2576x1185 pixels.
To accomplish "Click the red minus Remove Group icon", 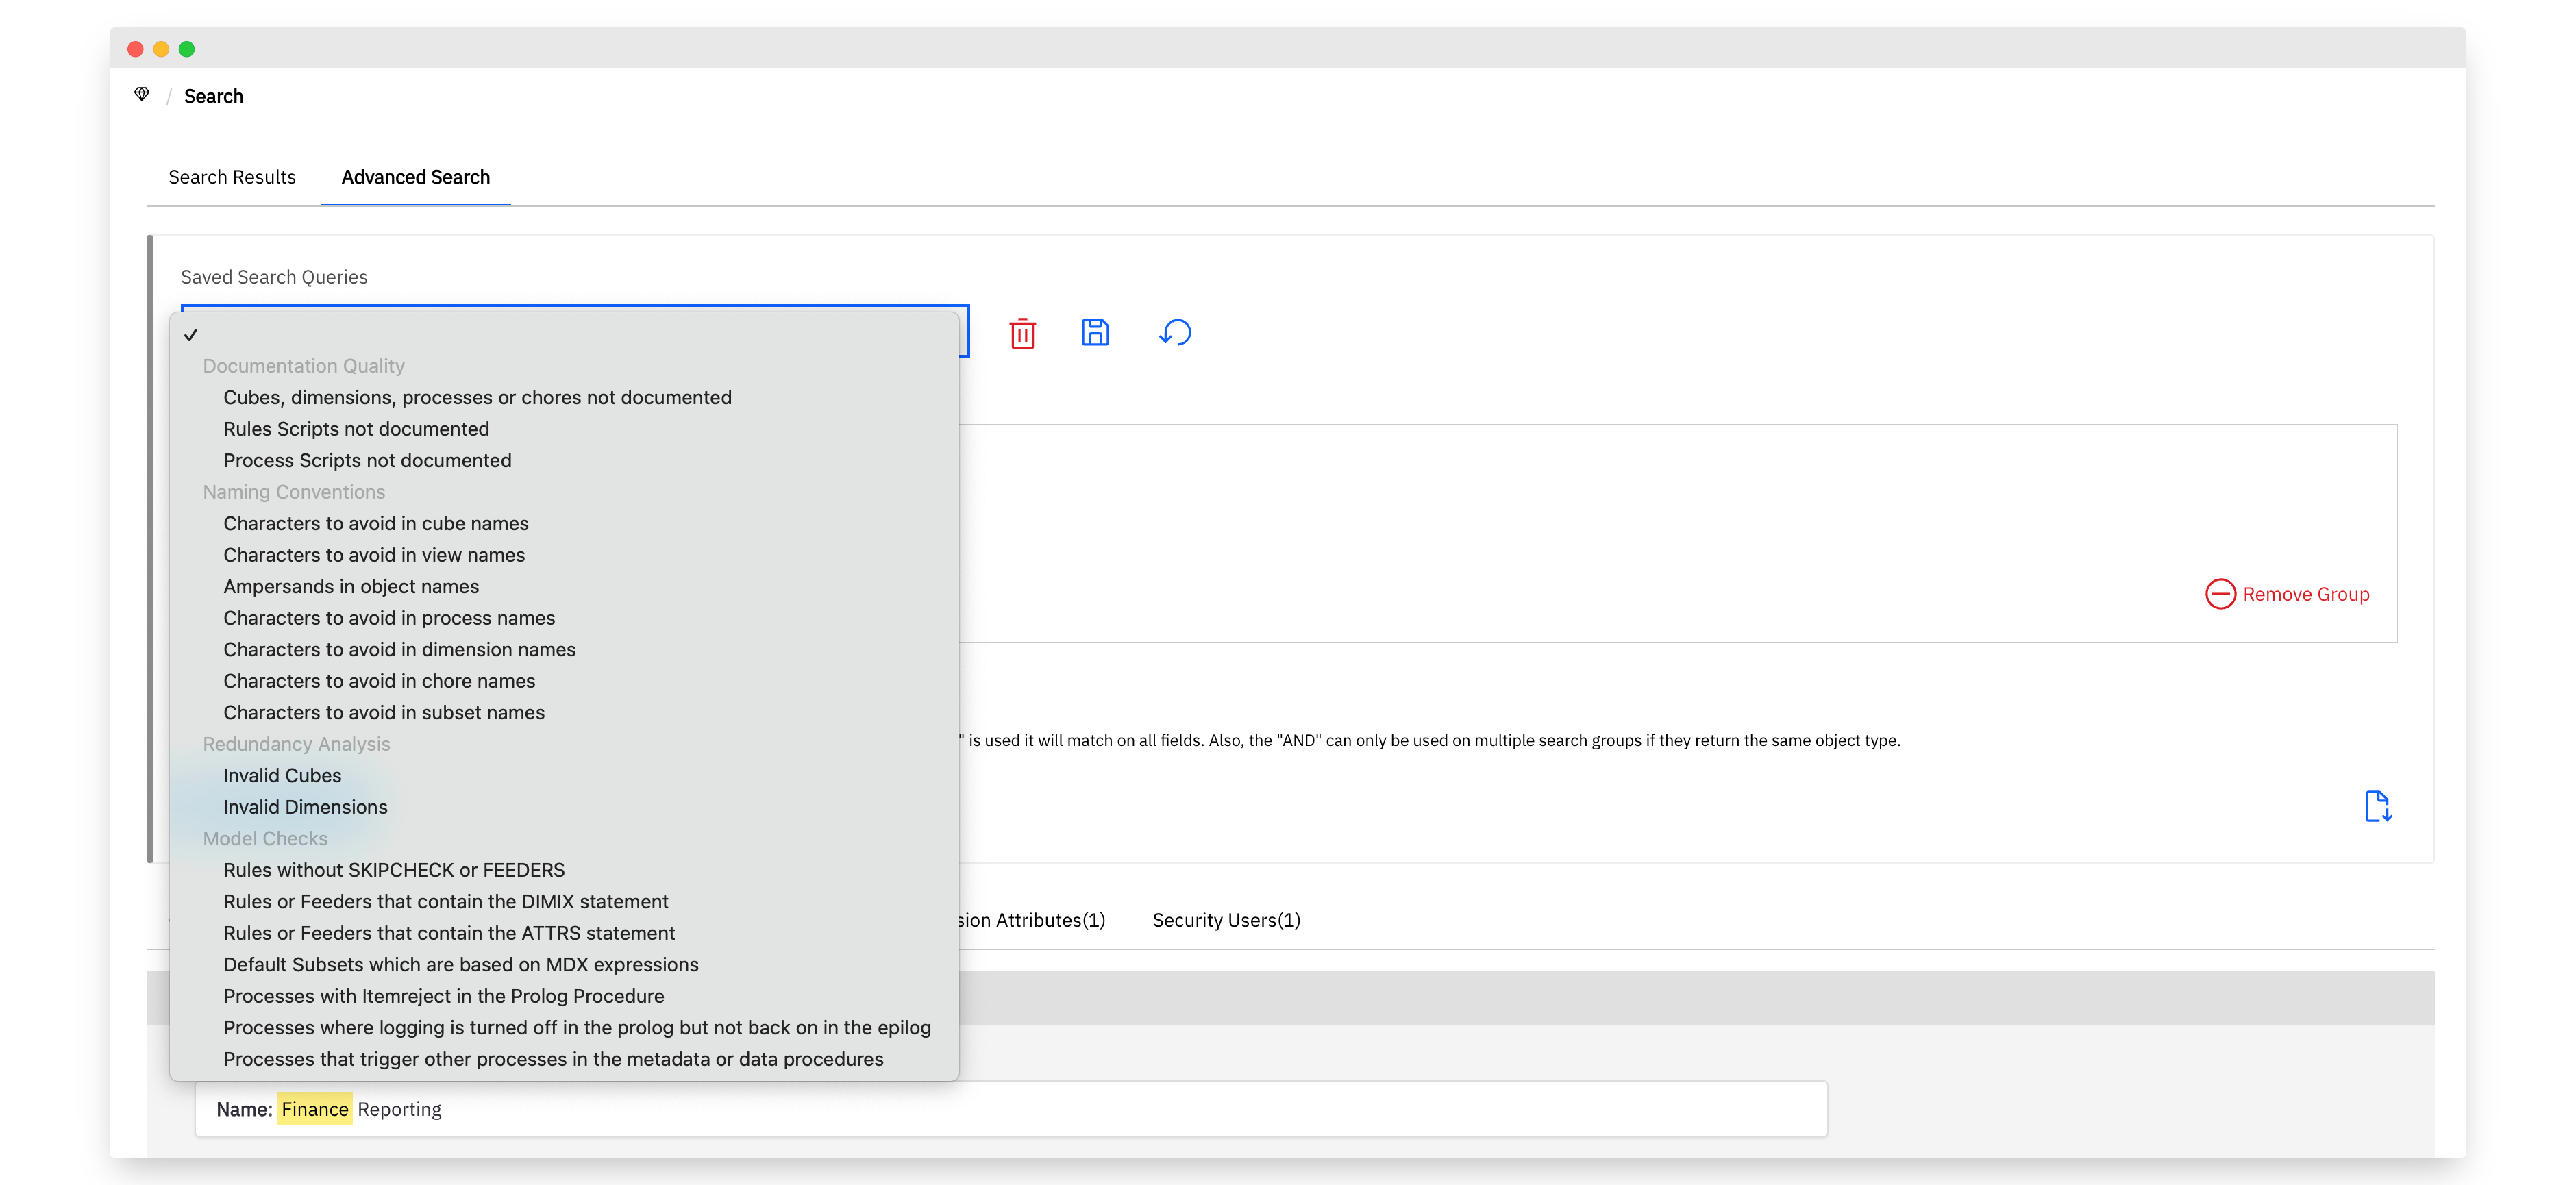I will tap(2220, 594).
